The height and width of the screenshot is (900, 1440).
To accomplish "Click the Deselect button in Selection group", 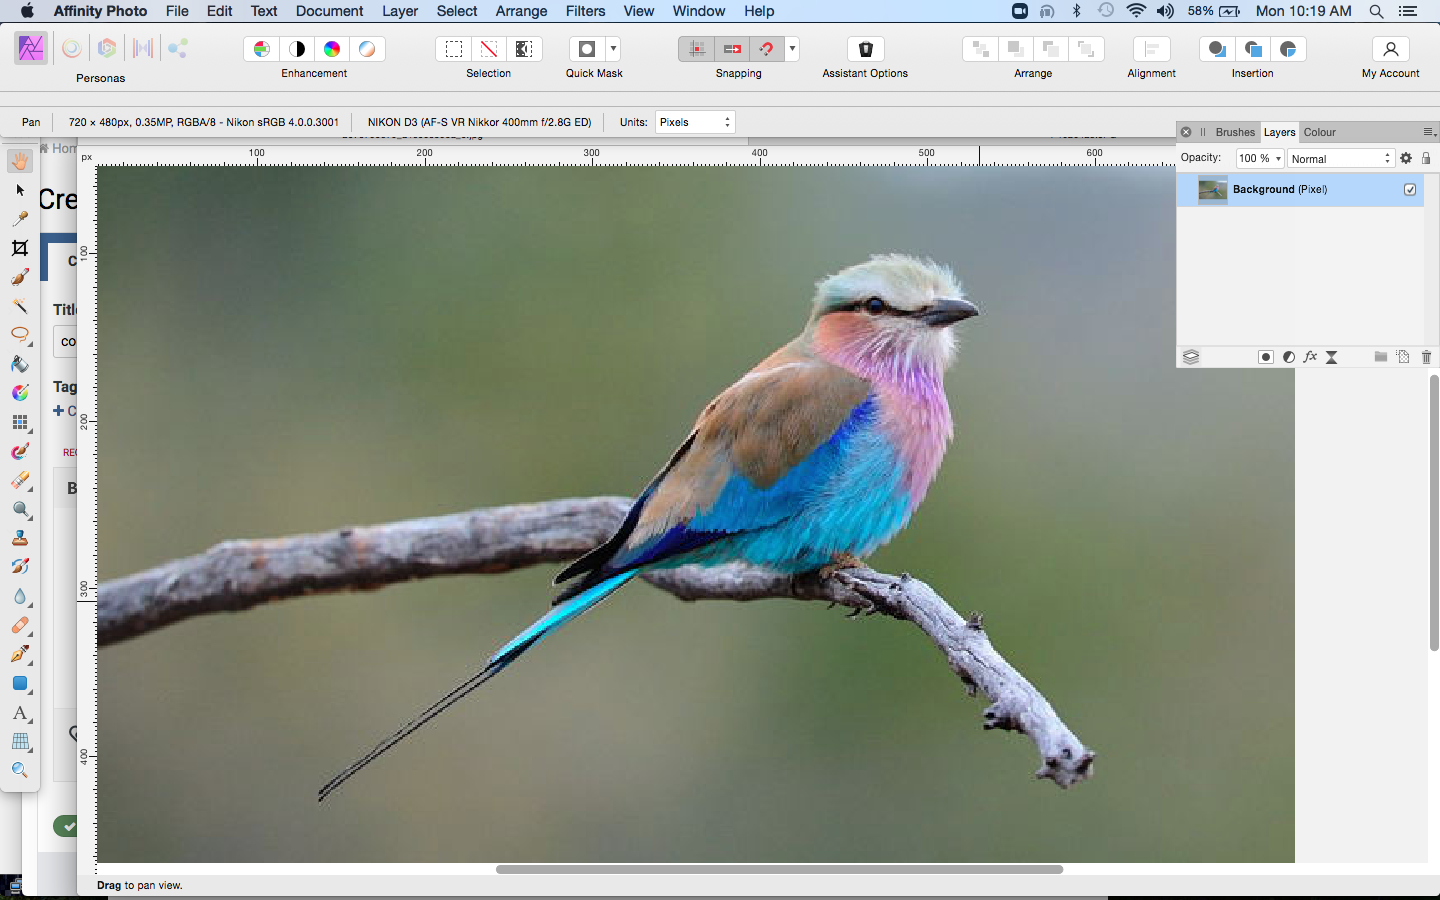I will (x=489, y=49).
